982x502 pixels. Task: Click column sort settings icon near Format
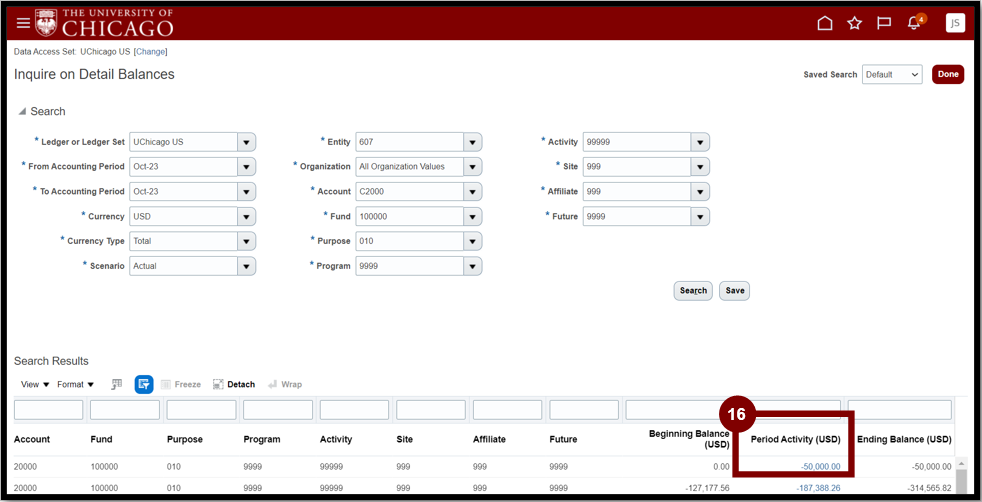[116, 384]
